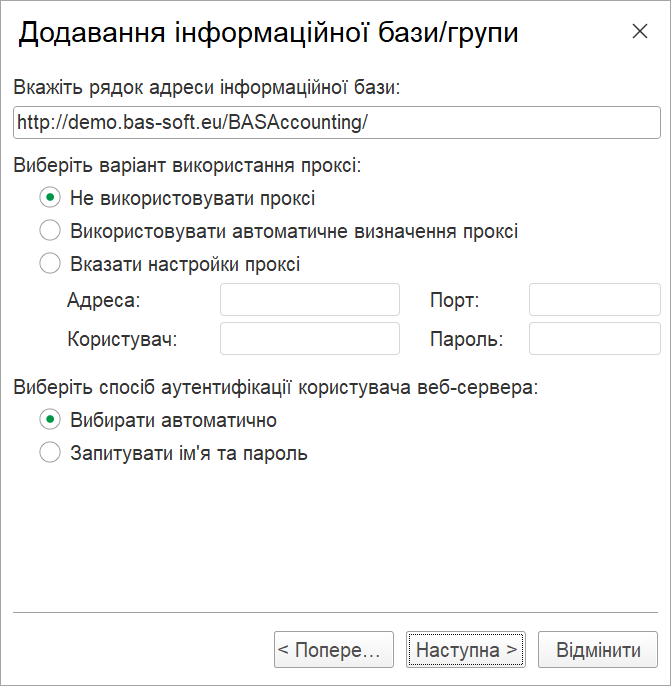This screenshot has width=671, height=686.
Task: Click the proxy "Порт" input field
Action: pyautogui.click(x=594, y=300)
